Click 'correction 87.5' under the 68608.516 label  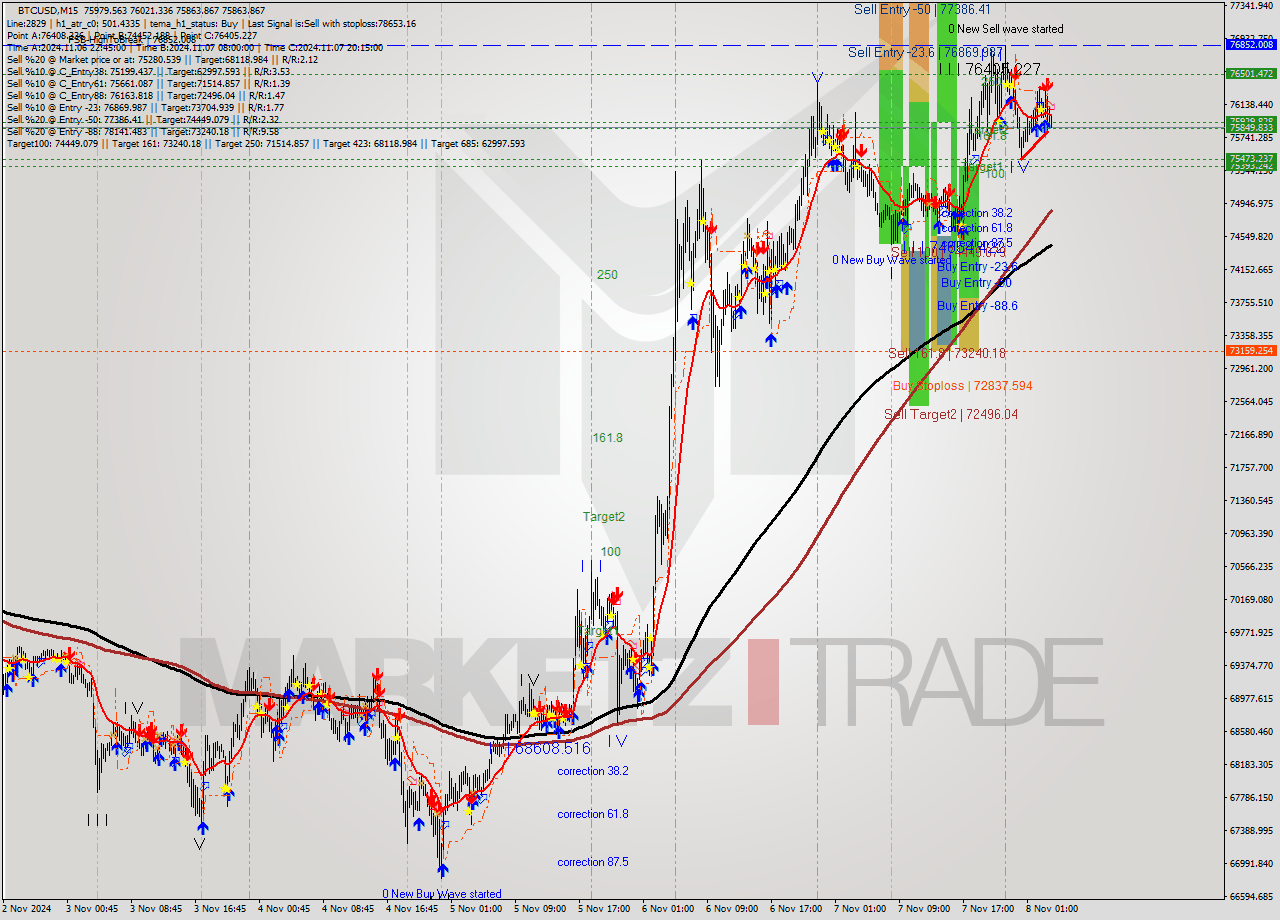pyautogui.click(x=593, y=862)
